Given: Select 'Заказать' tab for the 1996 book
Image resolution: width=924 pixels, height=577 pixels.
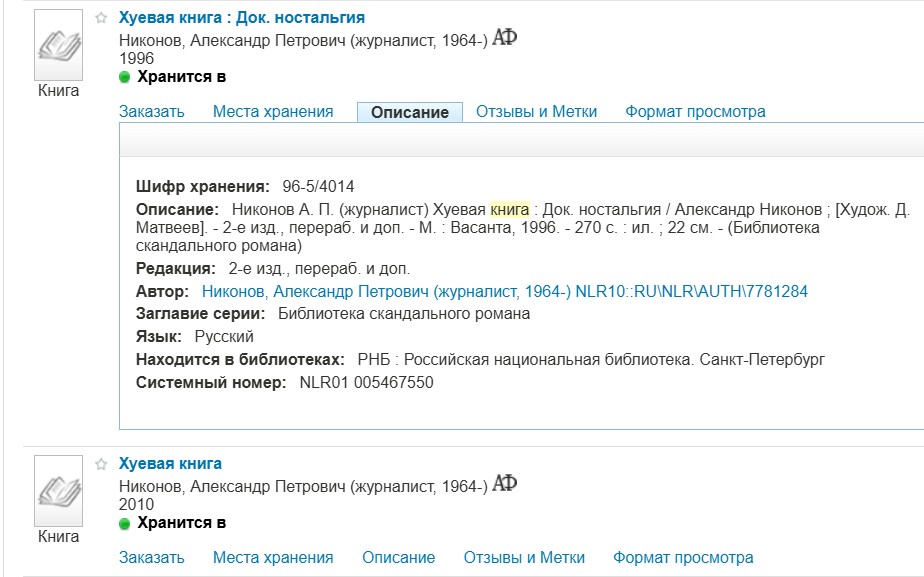Looking at the screenshot, I should [x=151, y=111].
